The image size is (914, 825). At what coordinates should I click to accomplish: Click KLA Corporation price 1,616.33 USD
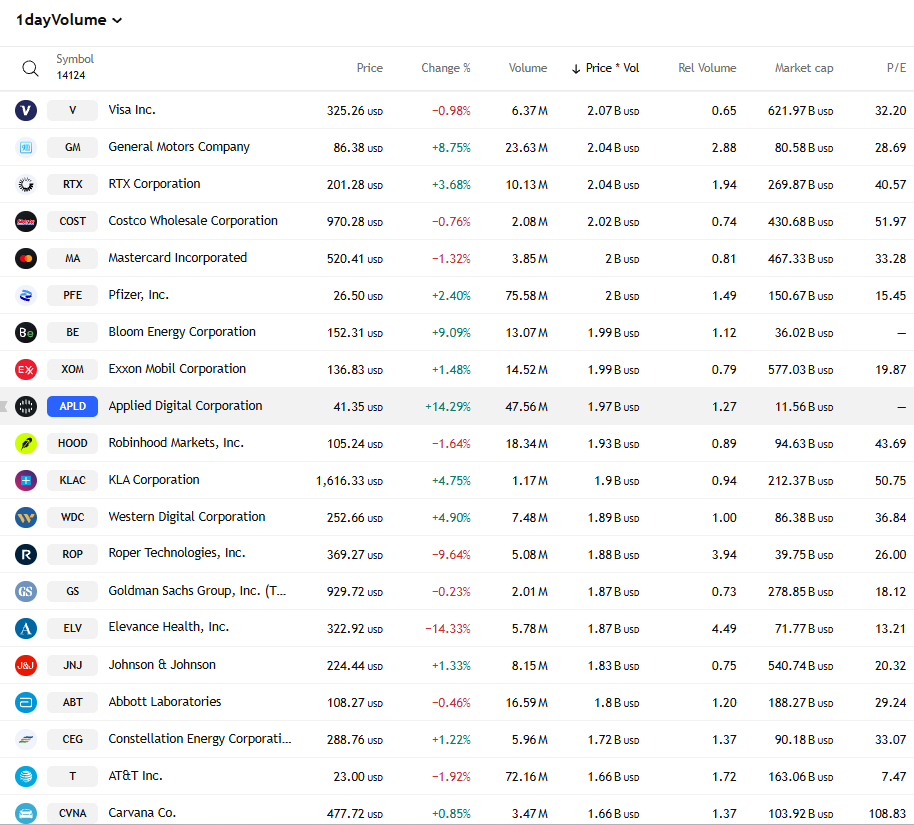[349, 481]
